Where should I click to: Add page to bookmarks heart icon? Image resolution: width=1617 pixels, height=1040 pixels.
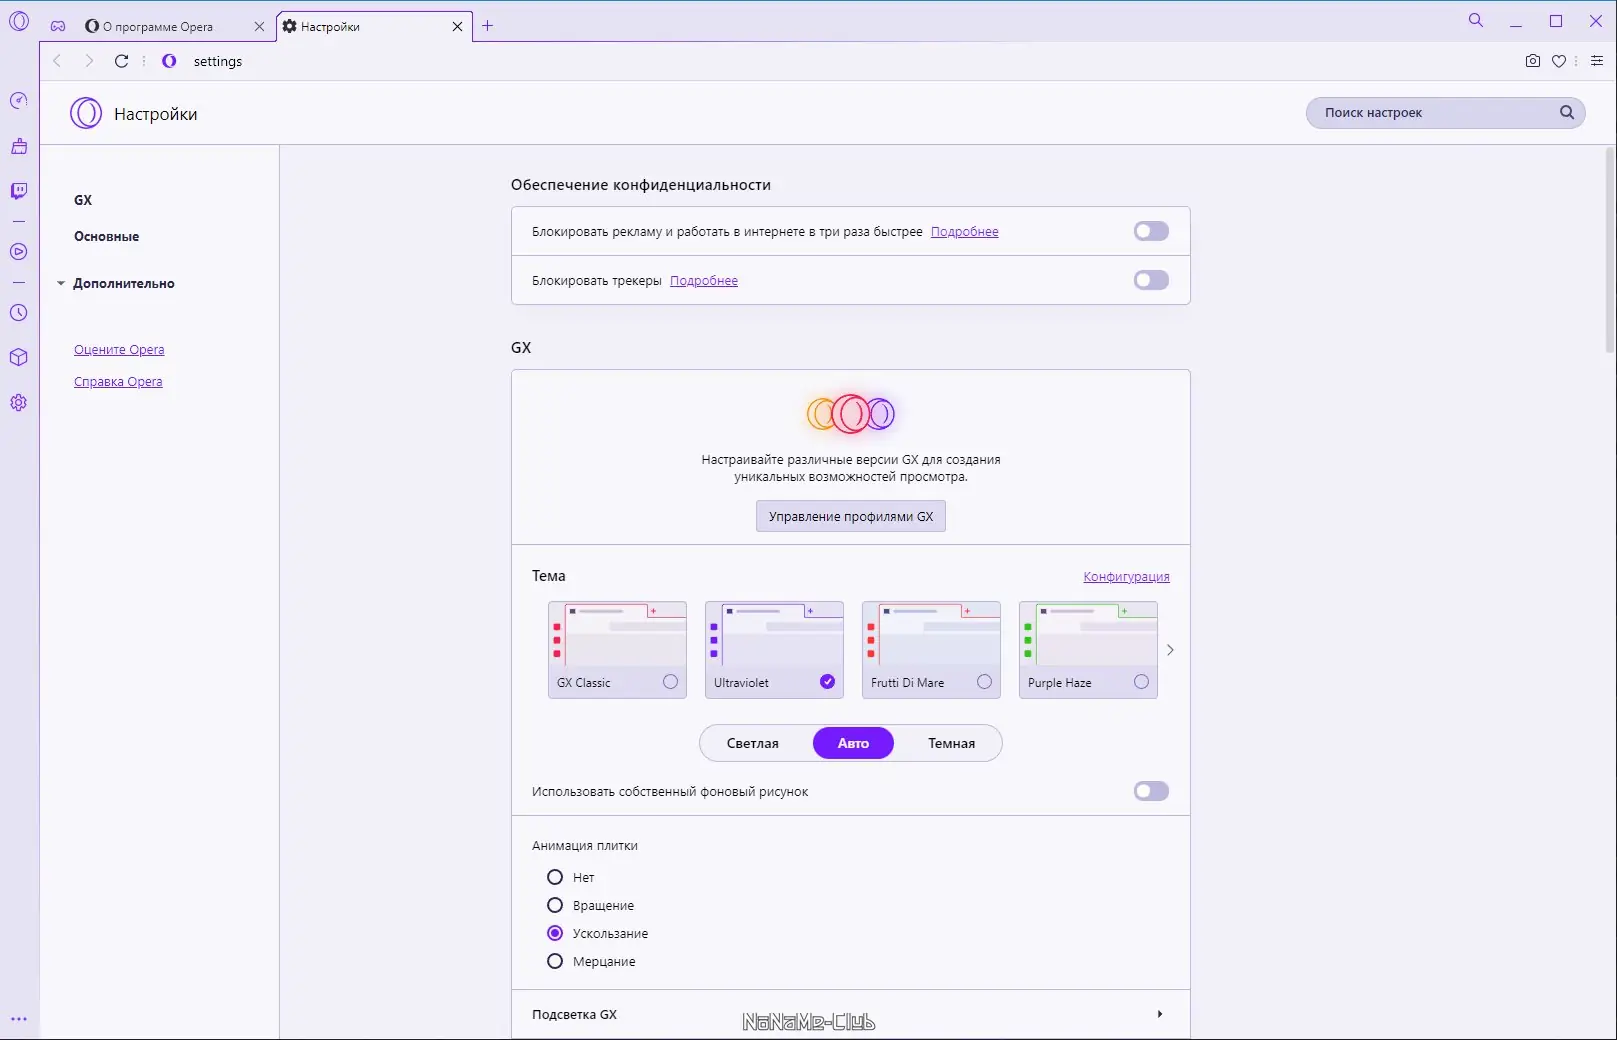coord(1559,61)
